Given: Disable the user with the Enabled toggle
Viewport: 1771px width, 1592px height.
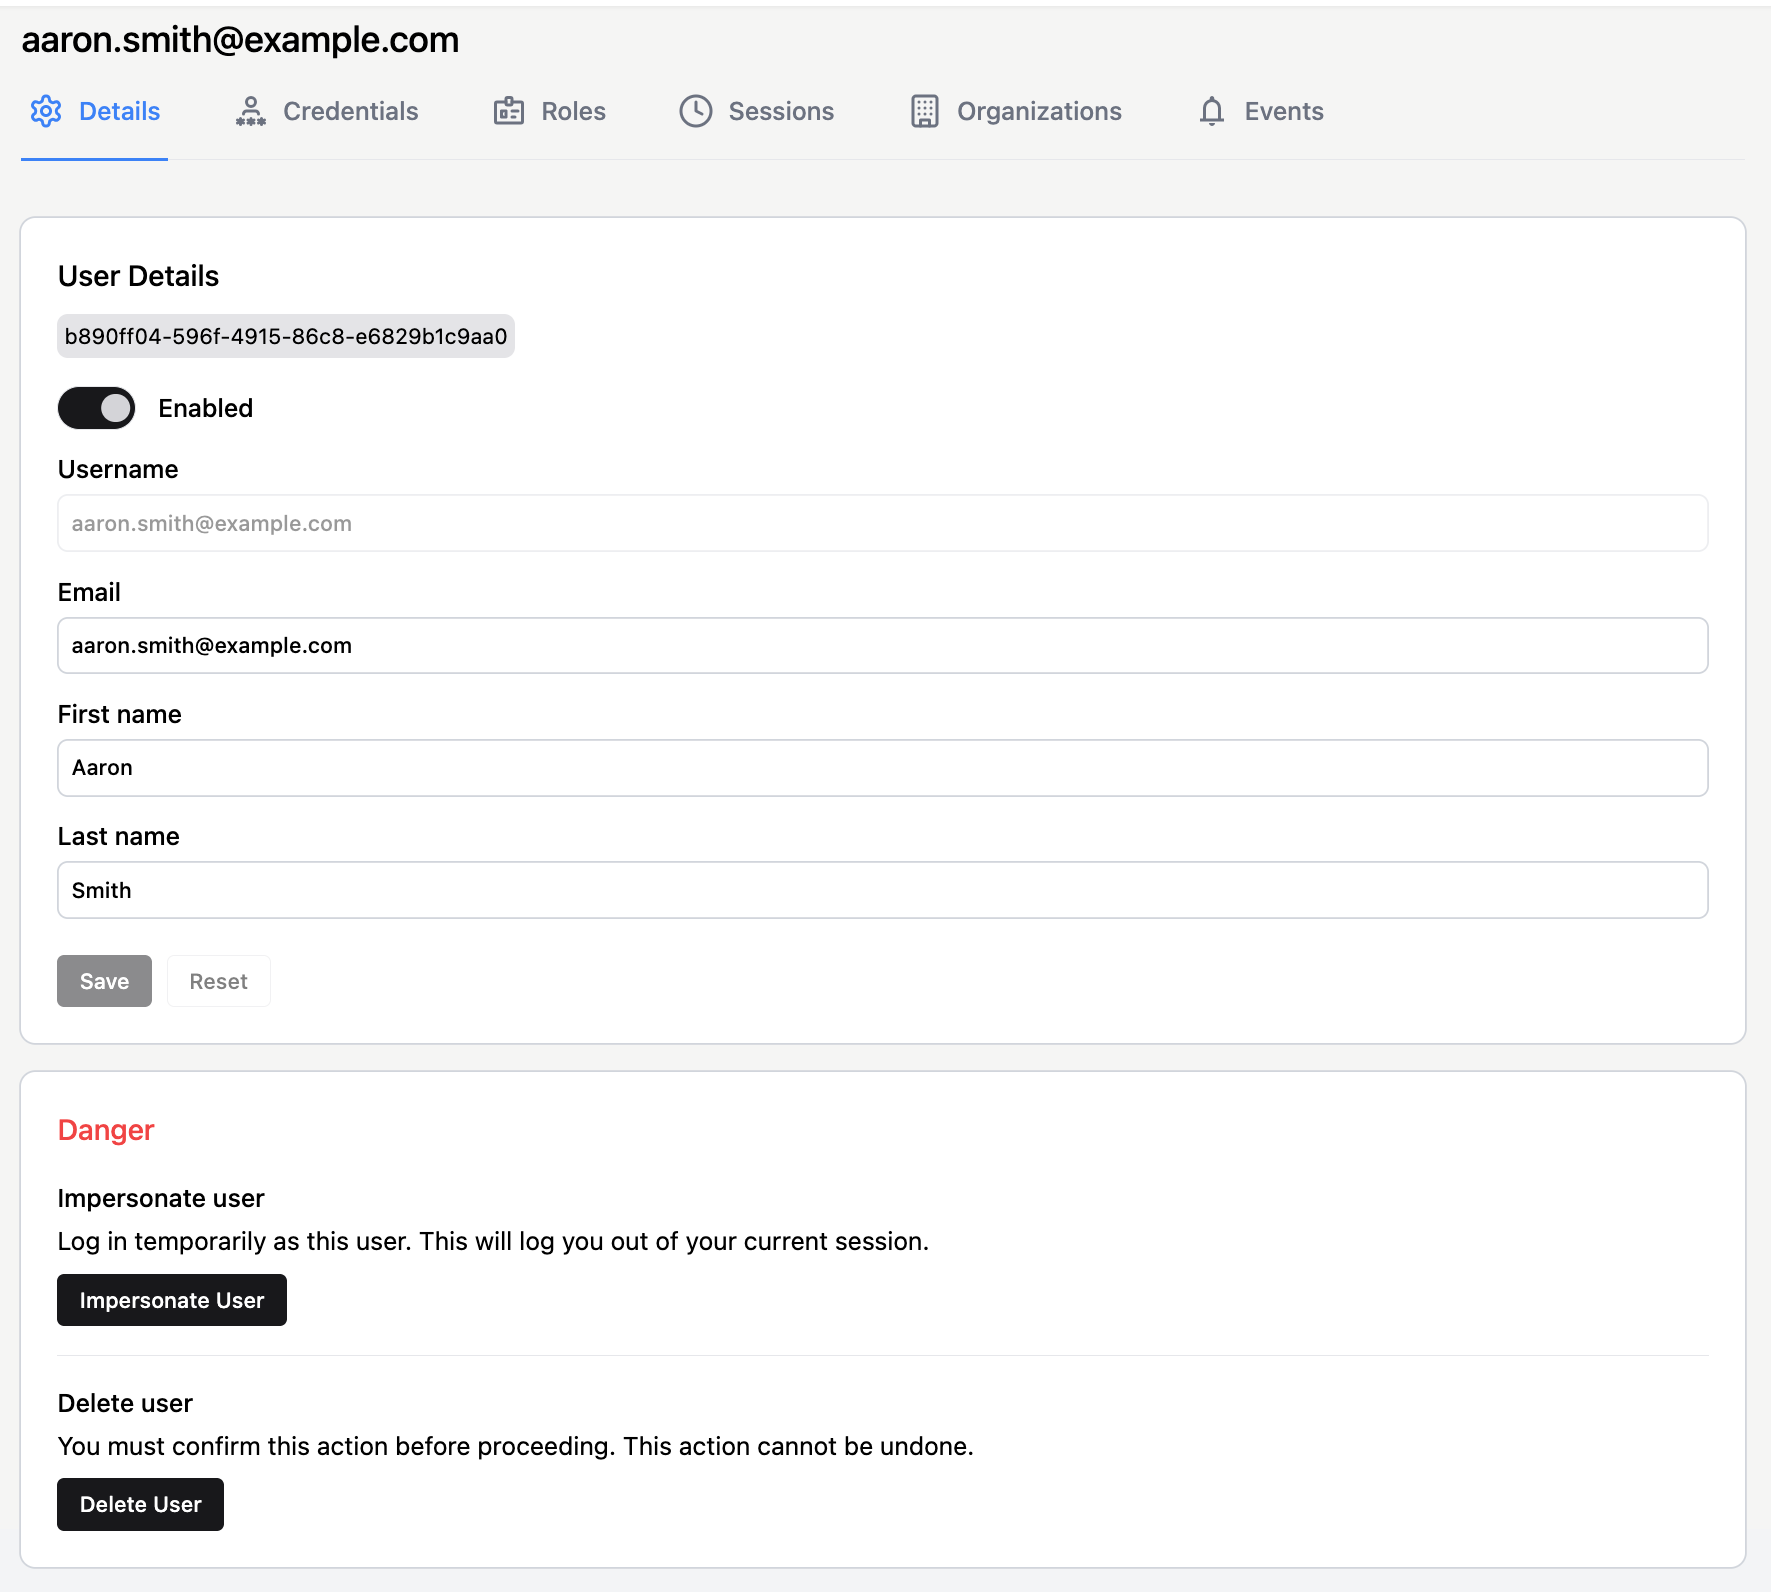Looking at the screenshot, I should point(95,408).
